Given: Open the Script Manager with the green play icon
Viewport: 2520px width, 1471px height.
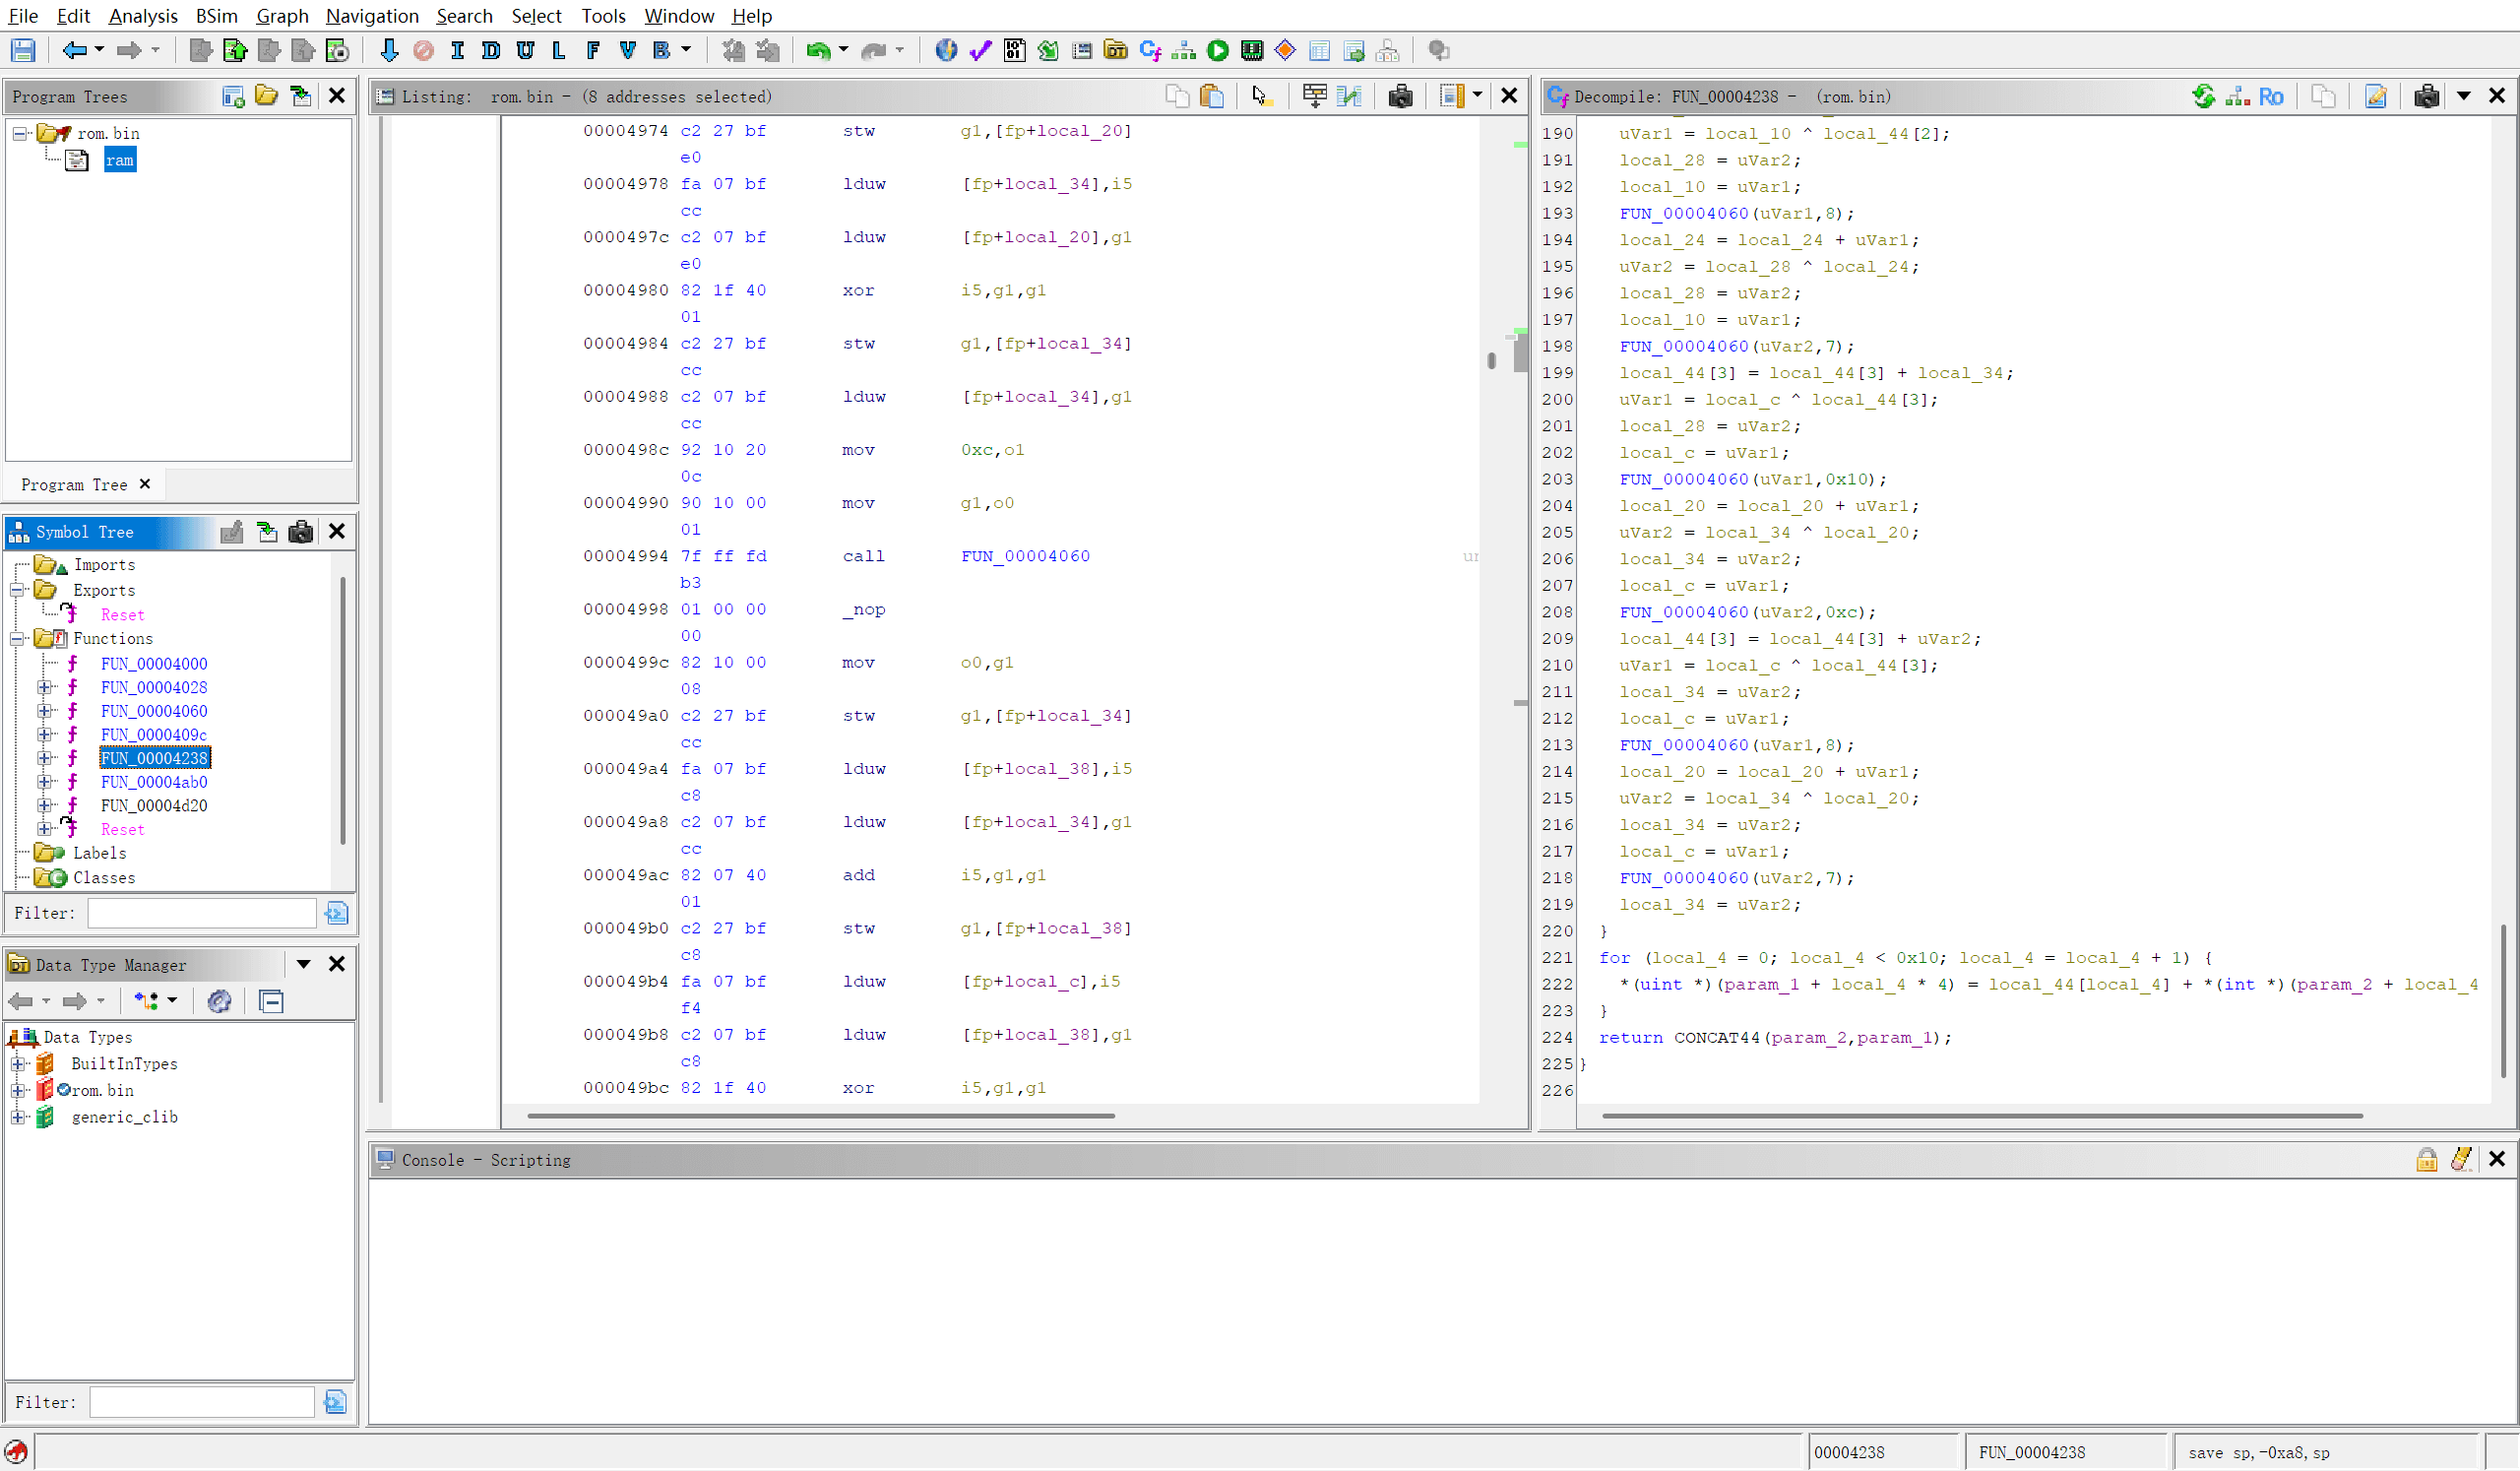Looking at the screenshot, I should pos(1217,50).
